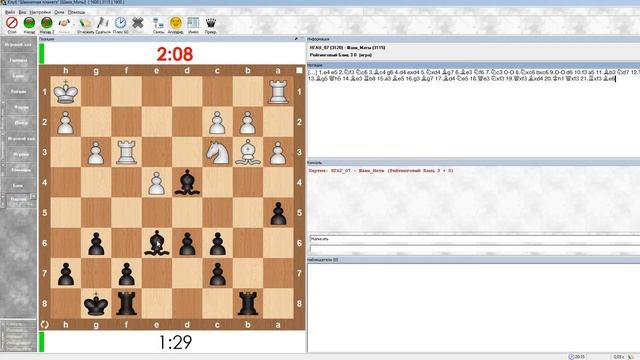Click the connection network toolbar icon
640x360 pixels.
click(x=158, y=23)
